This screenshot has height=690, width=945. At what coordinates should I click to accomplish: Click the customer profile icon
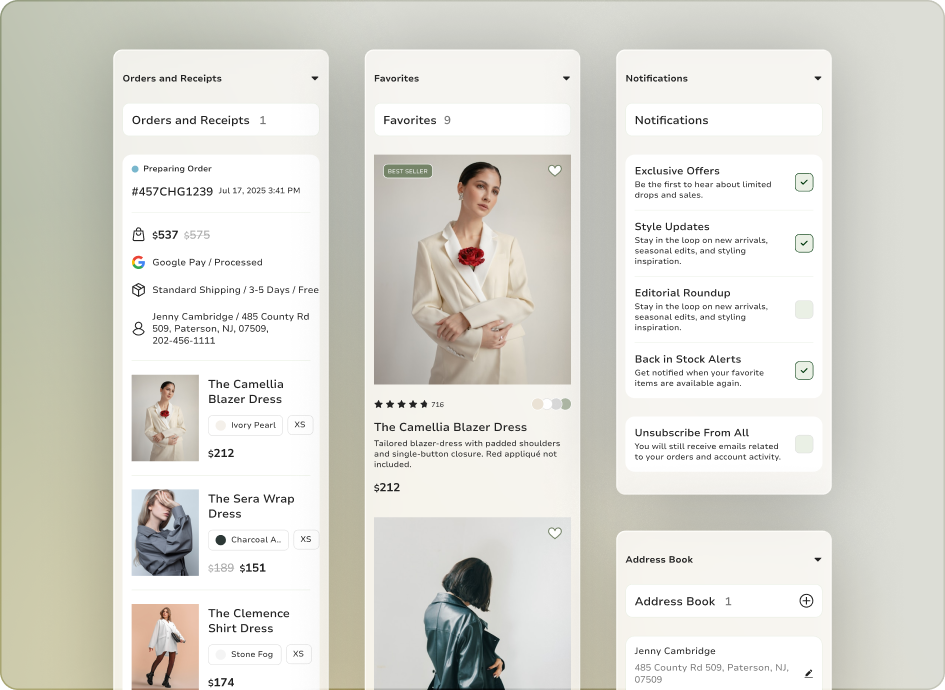pyautogui.click(x=138, y=328)
